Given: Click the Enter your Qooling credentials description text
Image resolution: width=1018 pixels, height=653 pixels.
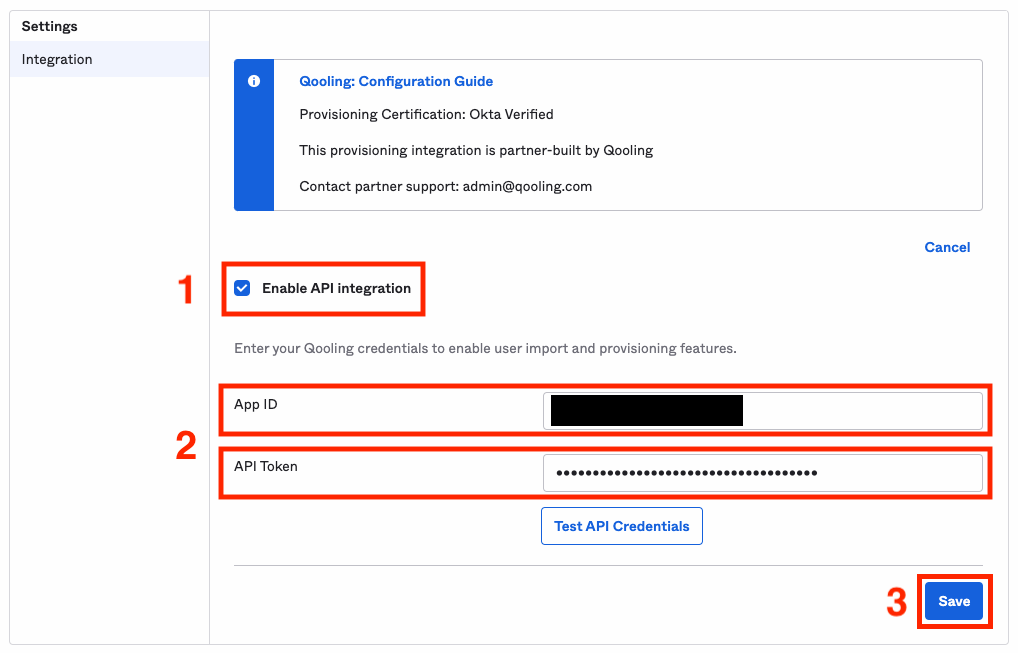Looking at the screenshot, I should pyautogui.click(x=486, y=349).
